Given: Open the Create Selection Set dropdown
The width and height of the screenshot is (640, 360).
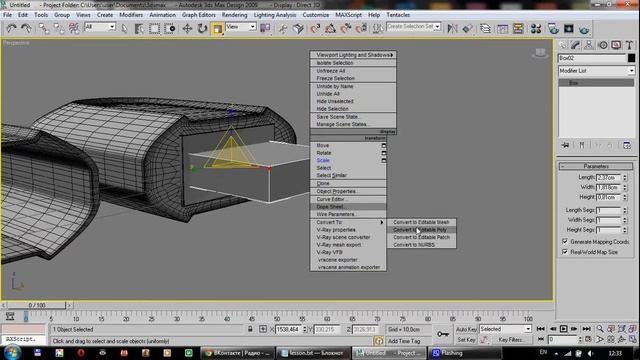Looking at the screenshot, I should pyautogui.click(x=413, y=27).
